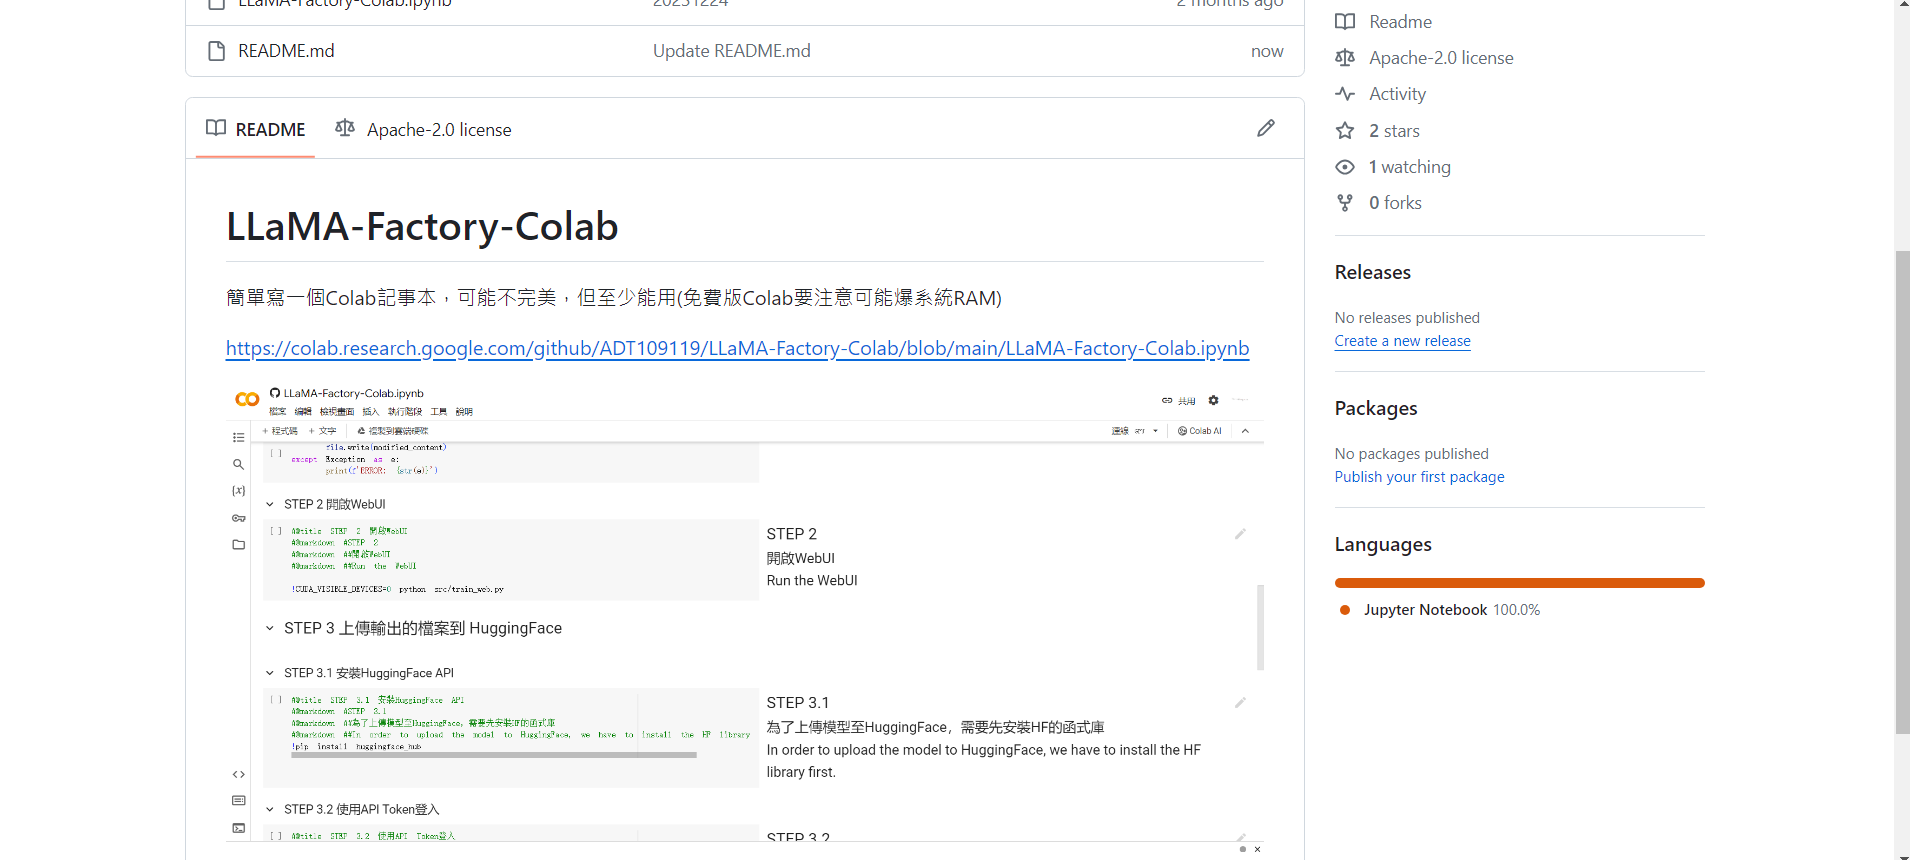Switch to the Apache-2.0 license tab

pyautogui.click(x=423, y=130)
